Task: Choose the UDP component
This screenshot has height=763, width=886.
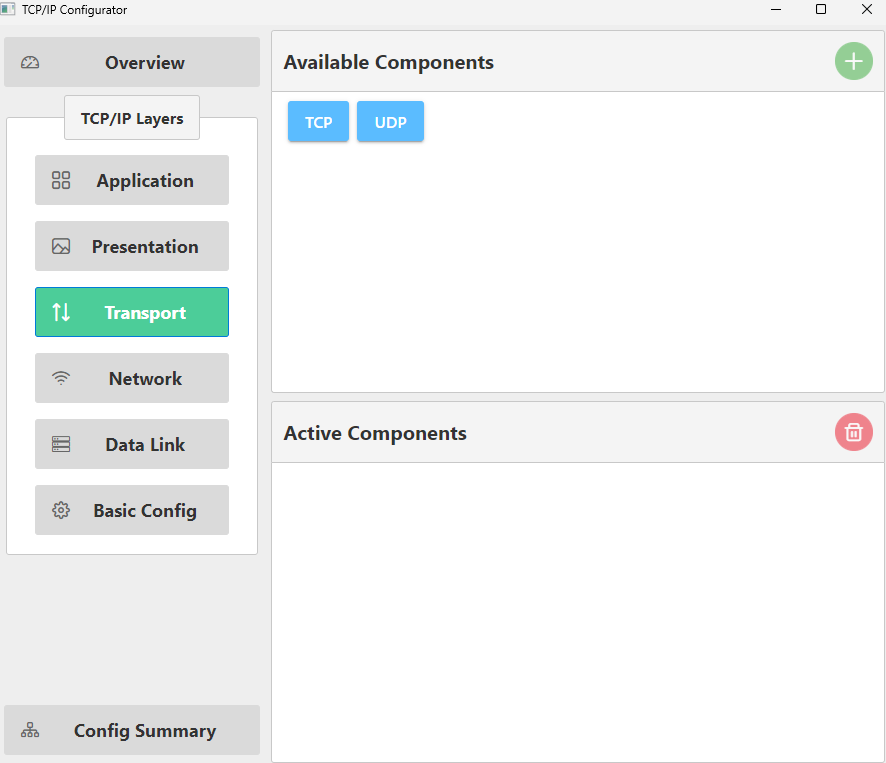Action: pyautogui.click(x=390, y=122)
